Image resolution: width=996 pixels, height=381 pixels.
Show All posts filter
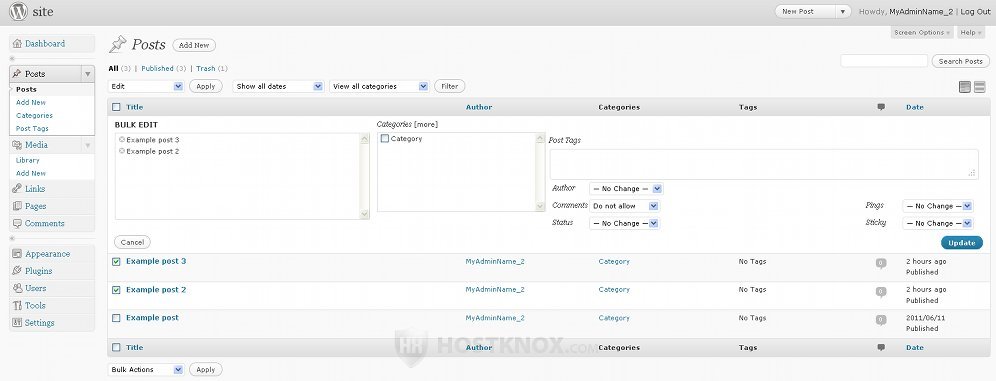pos(113,68)
